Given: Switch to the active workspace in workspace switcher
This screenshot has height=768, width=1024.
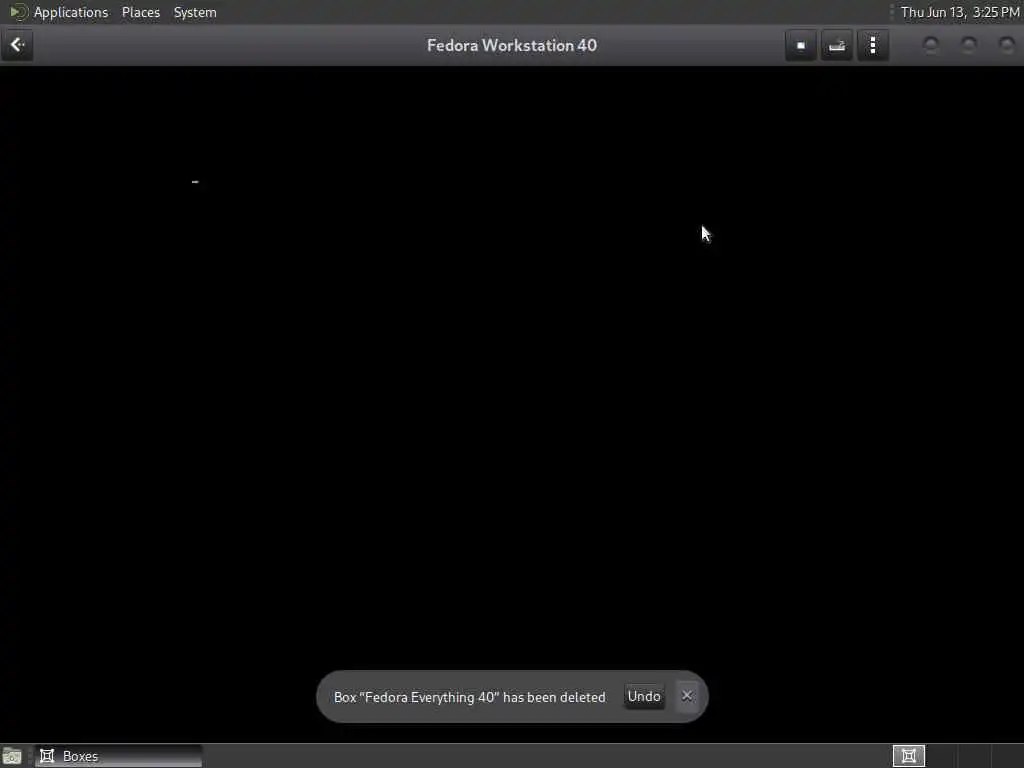Looking at the screenshot, I should [x=908, y=756].
